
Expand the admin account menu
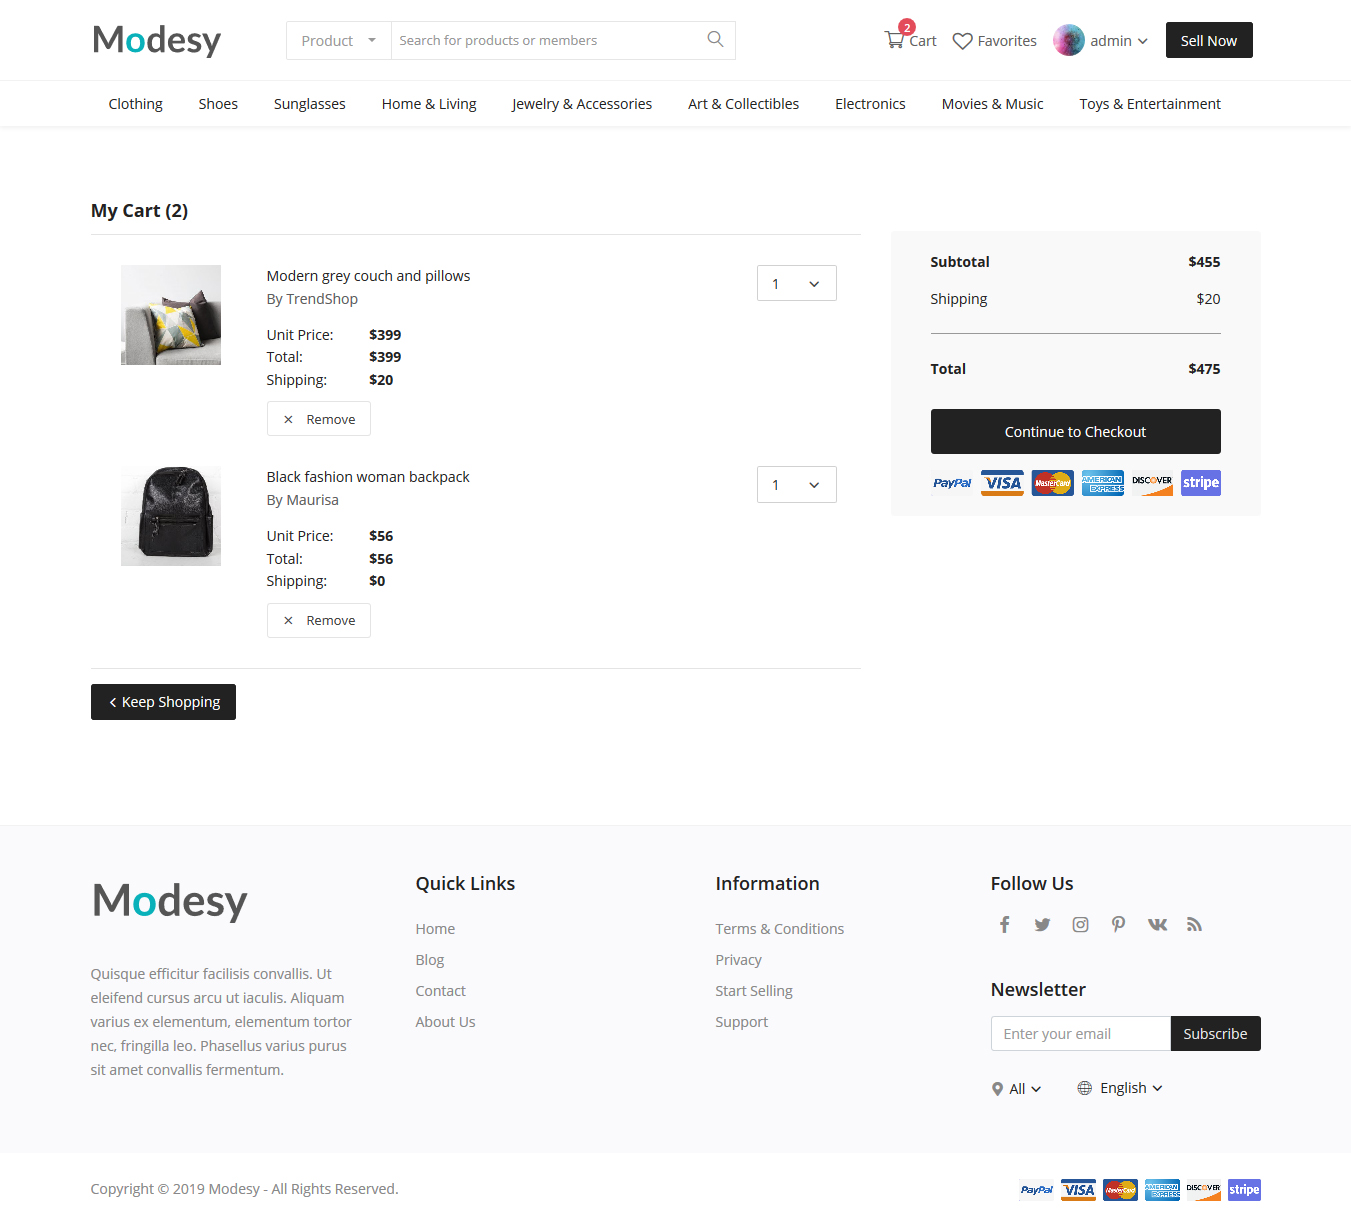pyautogui.click(x=1101, y=40)
